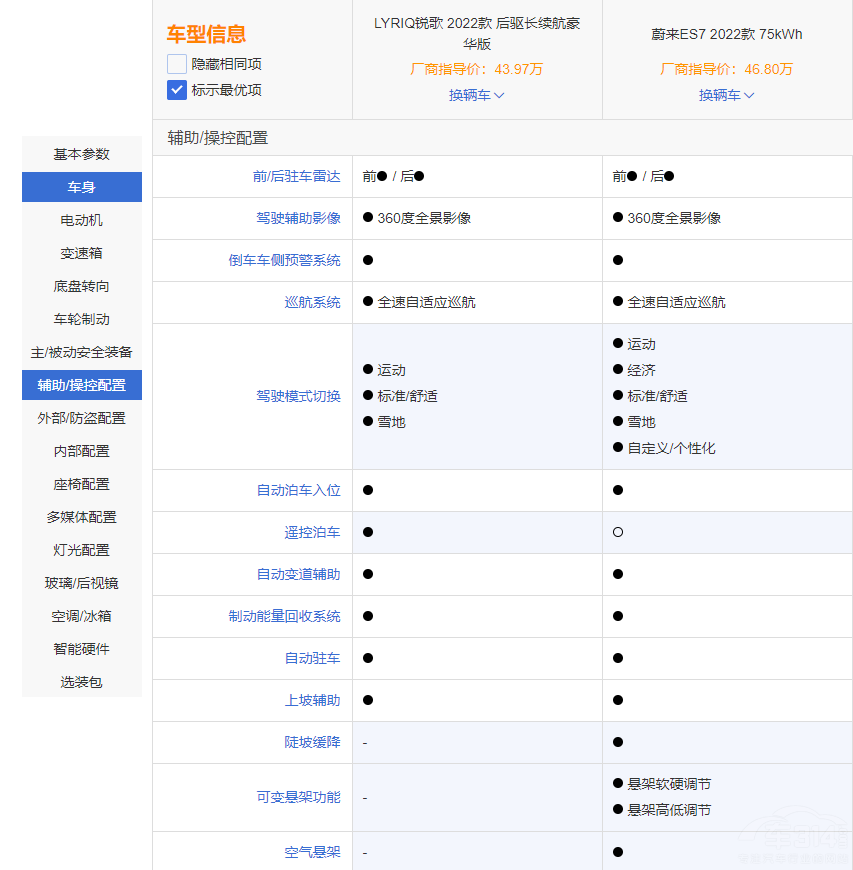Uncheck the 标示最优项 checkbox
Image resolution: width=853 pixels, height=870 pixels.
[177, 90]
